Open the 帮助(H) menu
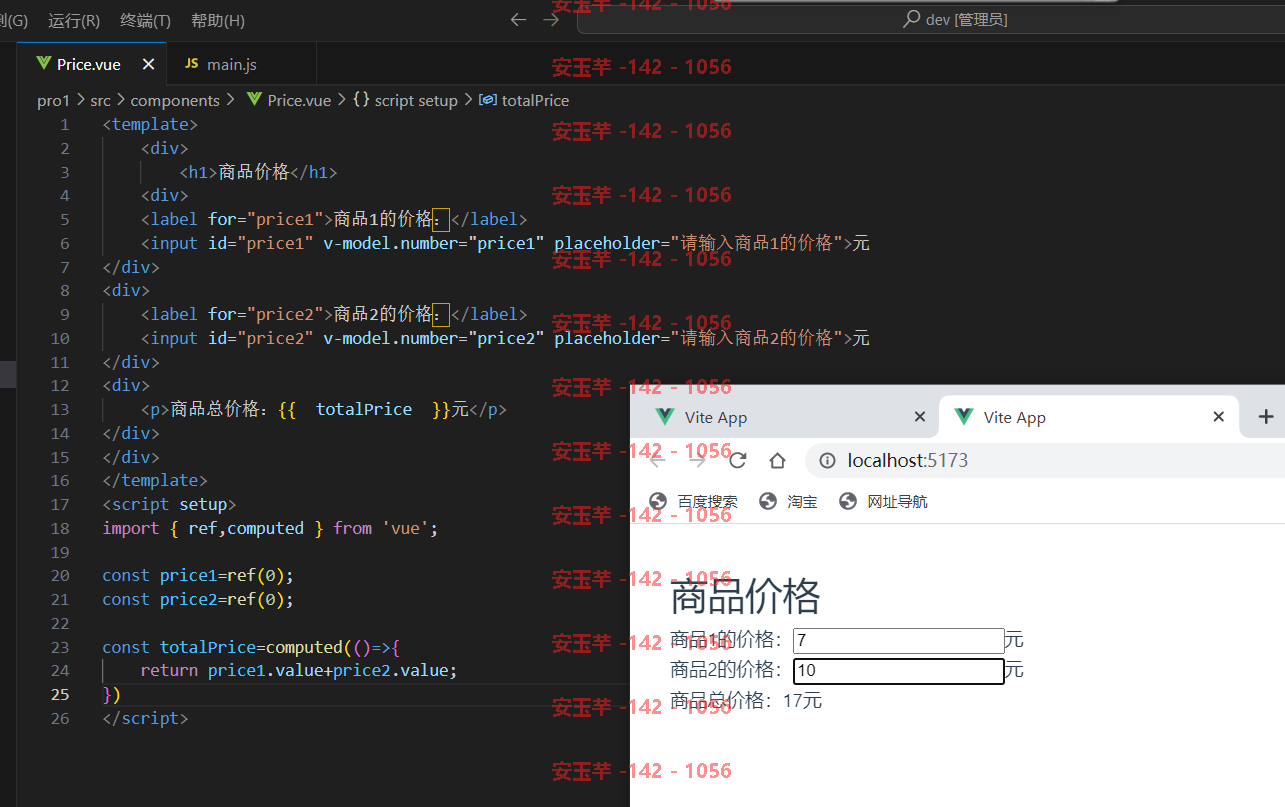The height and width of the screenshot is (807, 1285). 217,20
